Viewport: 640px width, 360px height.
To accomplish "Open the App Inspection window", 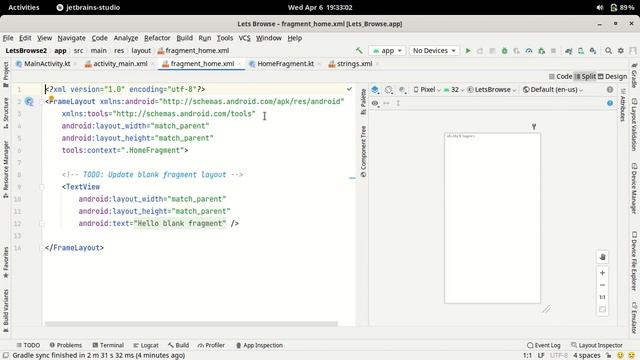I will [260, 345].
